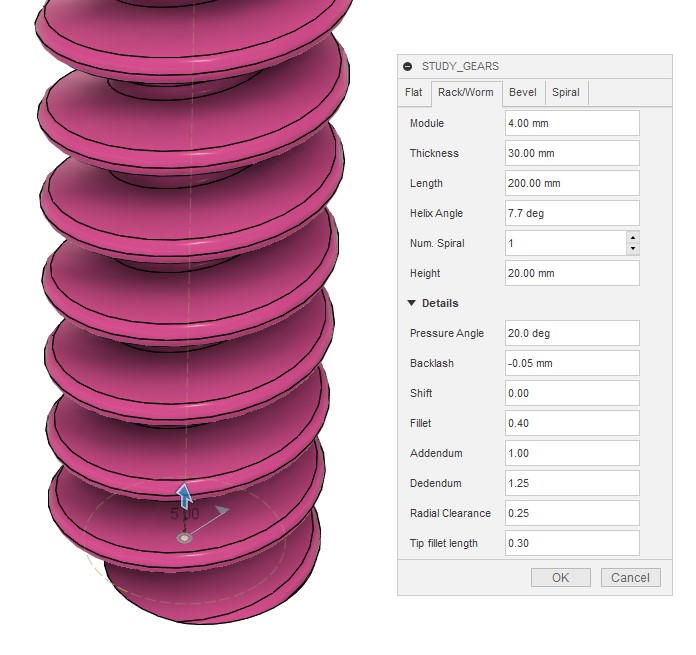The width and height of the screenshot is (696, 655).
Task: Click the Tip fillet length field
Action: pyautogui.click(x=571, y=543)
